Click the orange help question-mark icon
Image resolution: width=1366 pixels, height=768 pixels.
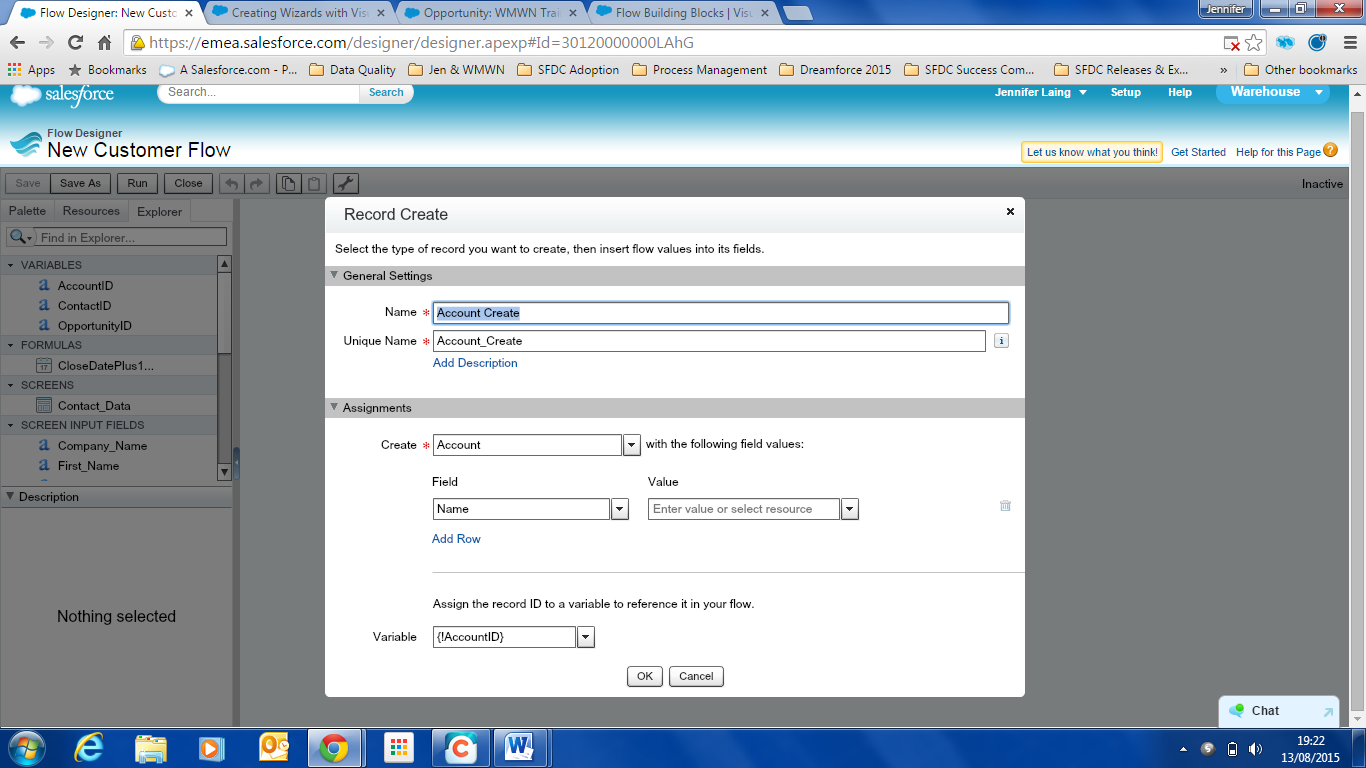(x=1330, y=151)
